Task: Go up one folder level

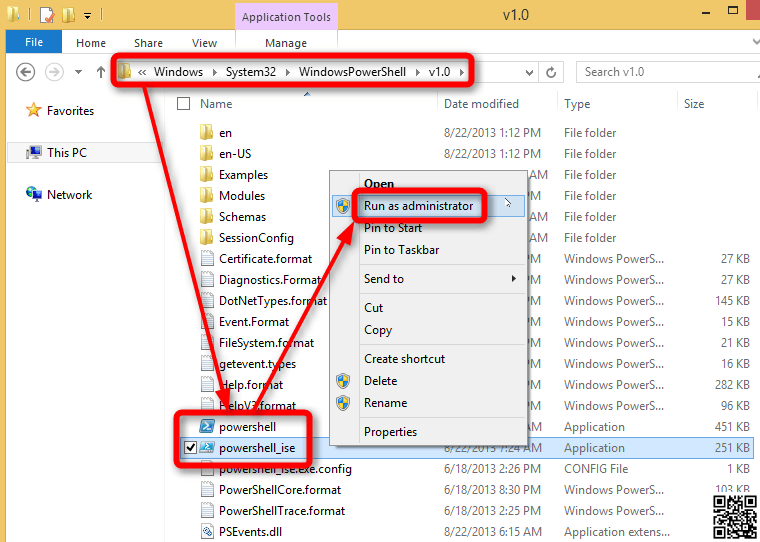Action: (101, 72)
